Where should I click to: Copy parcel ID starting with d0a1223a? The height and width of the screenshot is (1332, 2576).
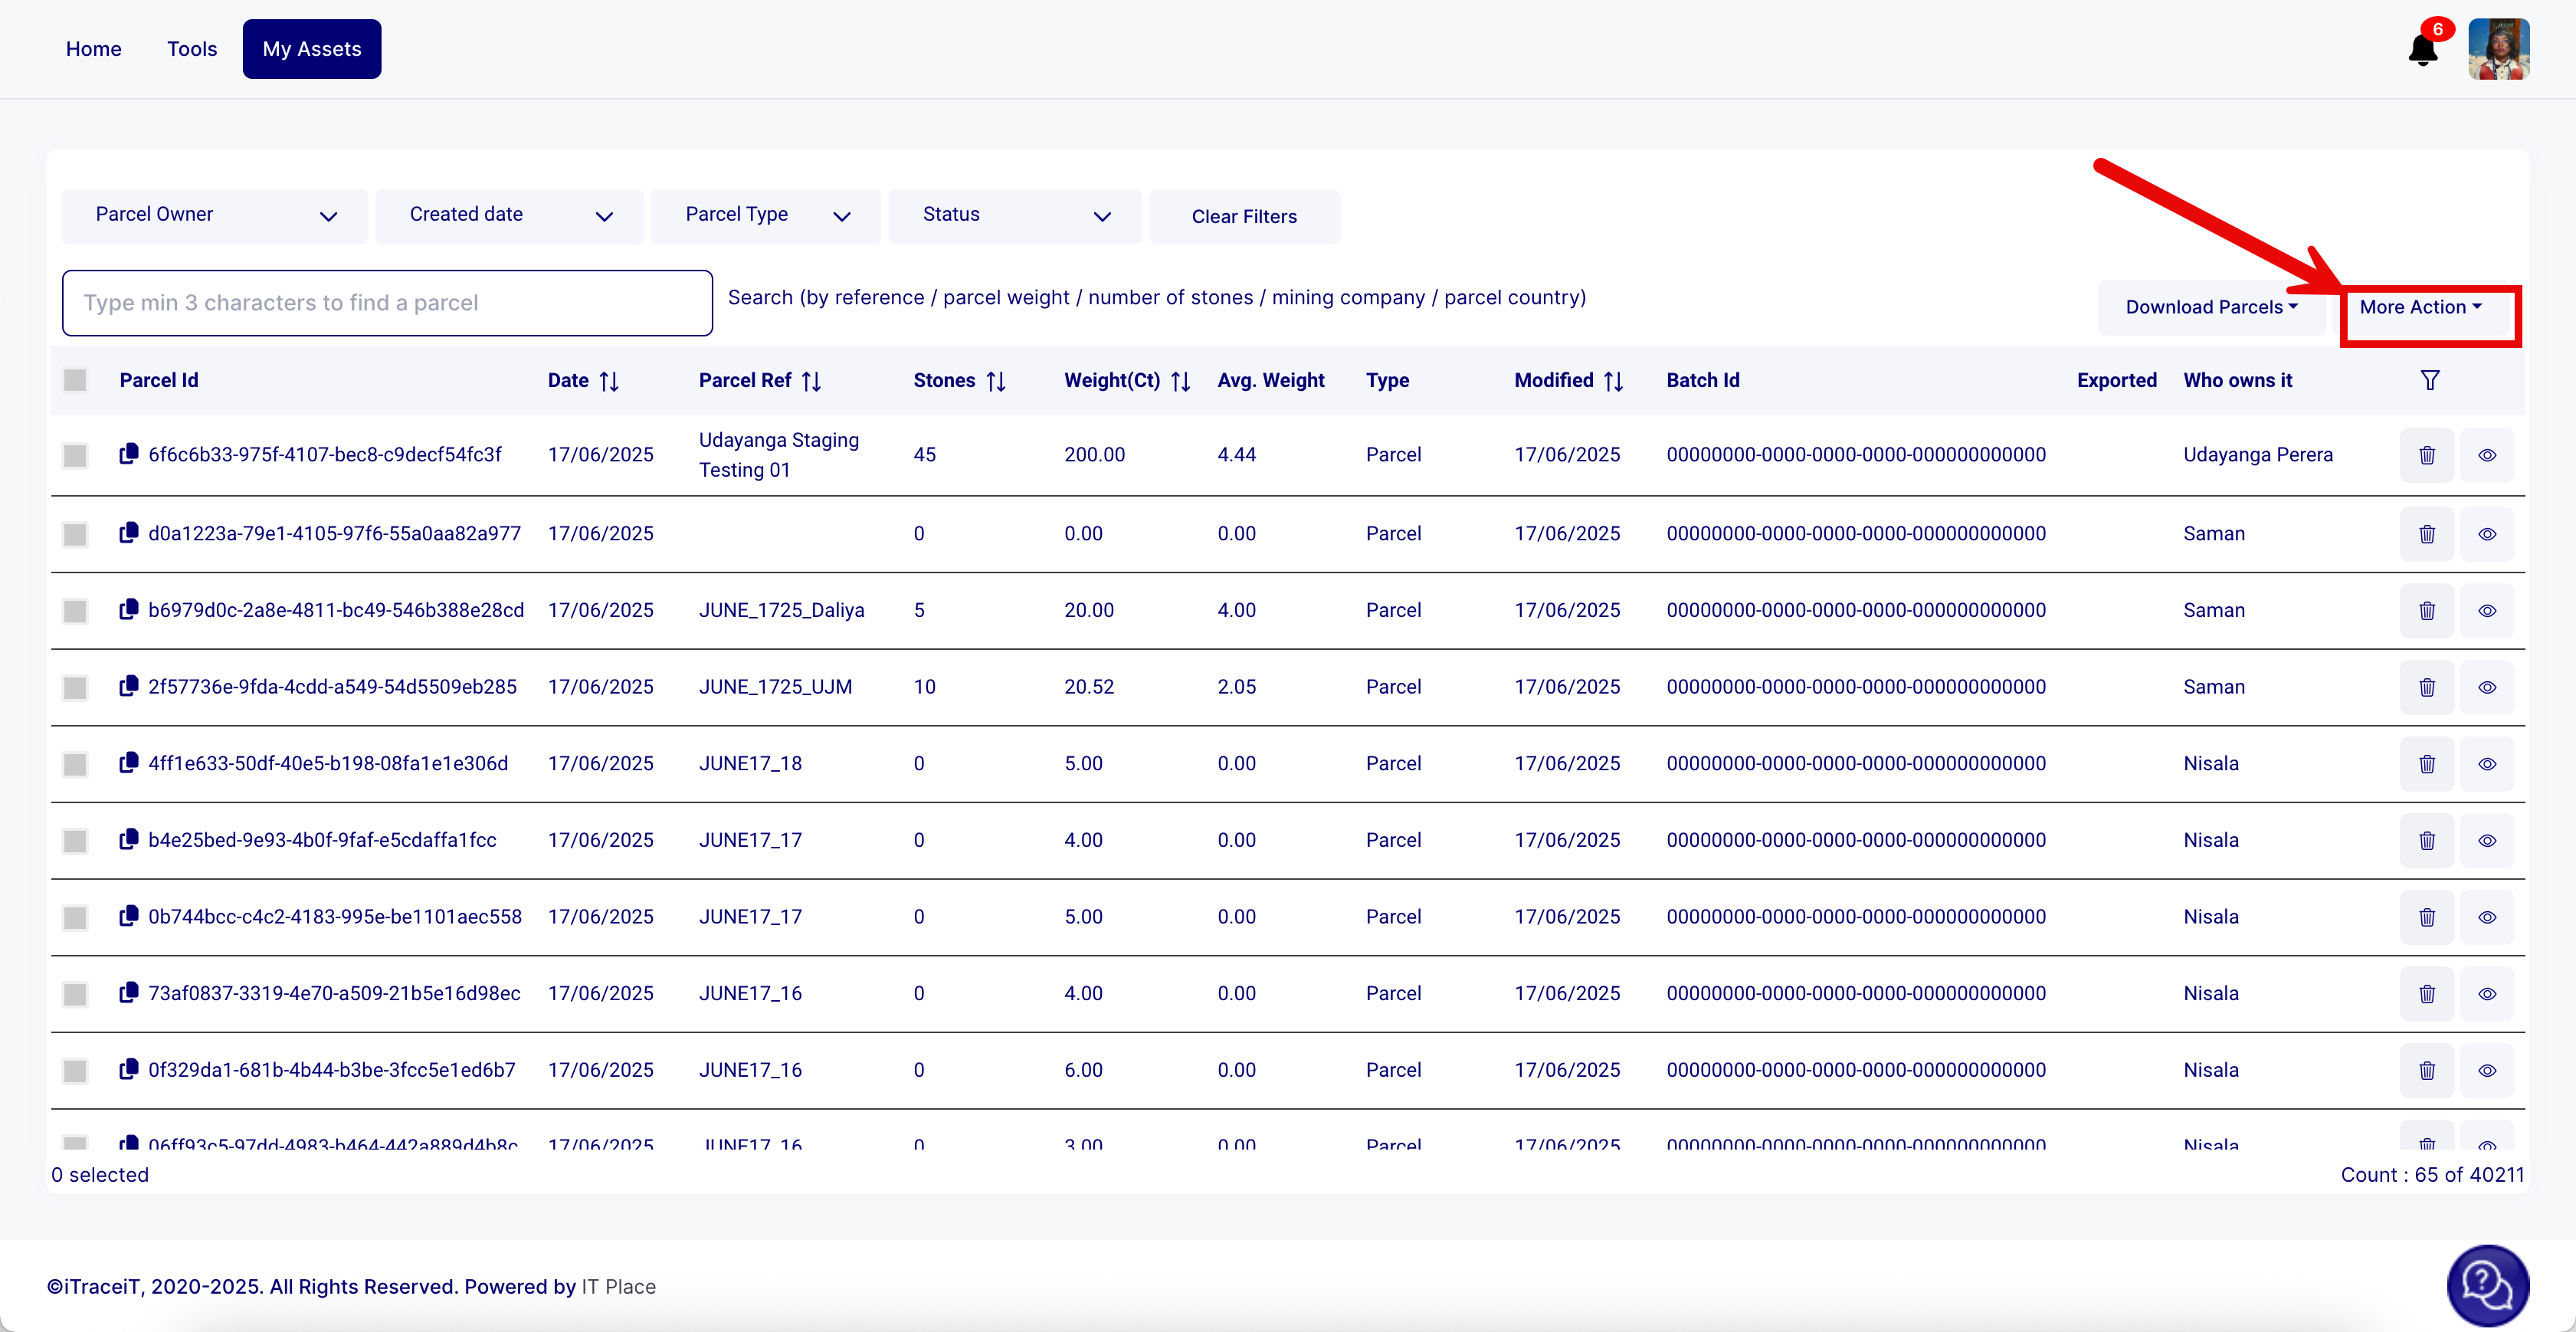pos(129,533)
